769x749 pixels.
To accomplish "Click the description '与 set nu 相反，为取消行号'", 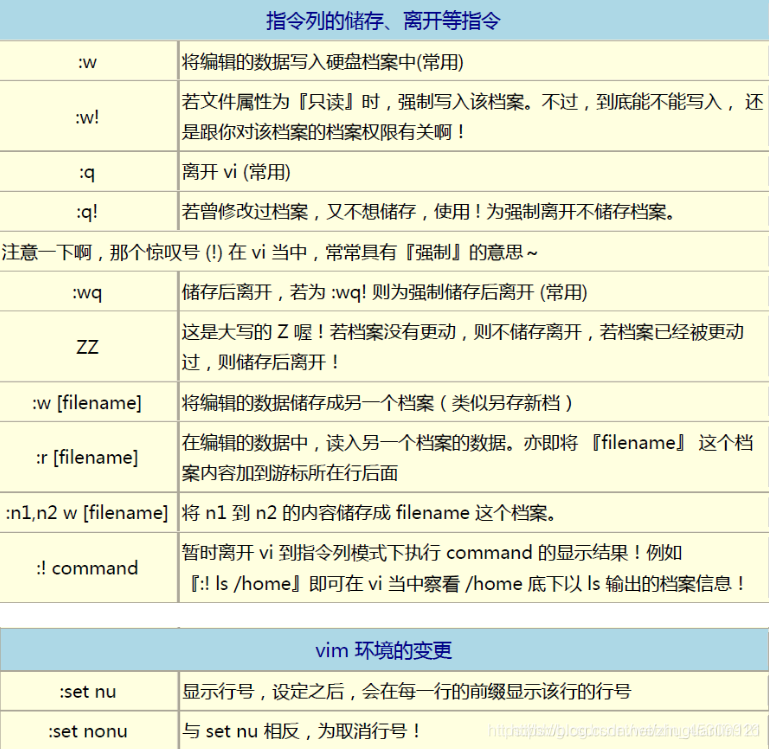I will pos(301,731).
